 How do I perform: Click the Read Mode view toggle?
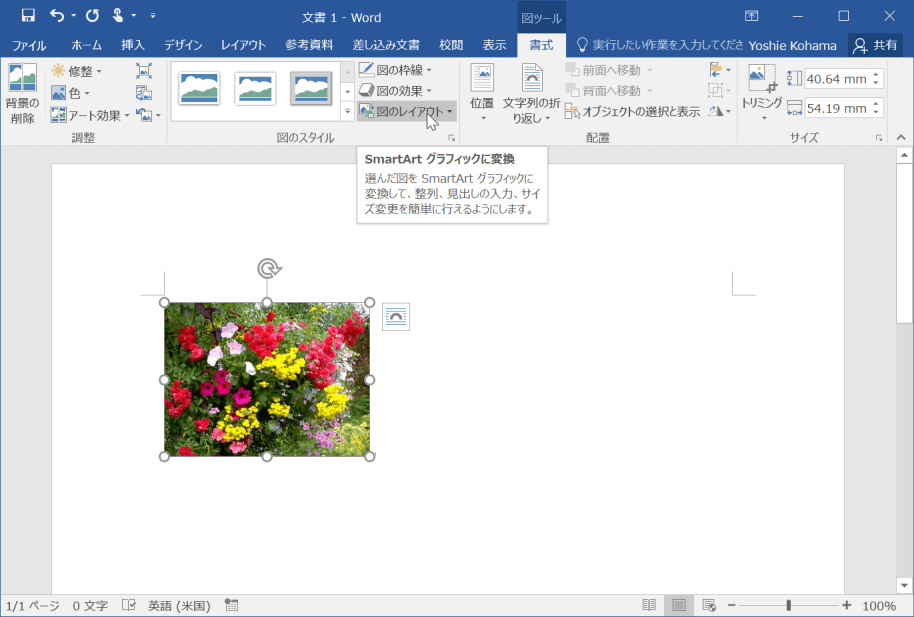(648, 605)
